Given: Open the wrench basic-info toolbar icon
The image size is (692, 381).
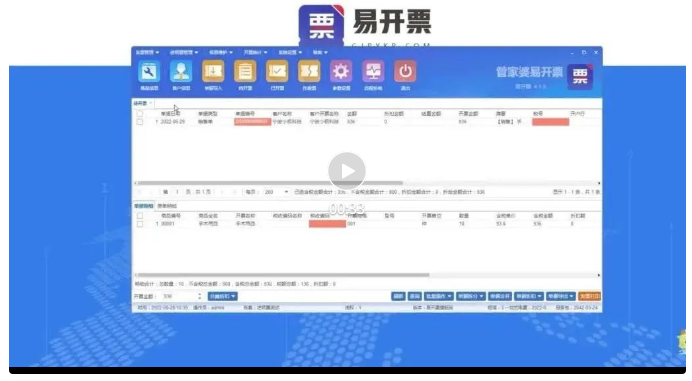Looking at the screenshot, I should tap(149, 72).
